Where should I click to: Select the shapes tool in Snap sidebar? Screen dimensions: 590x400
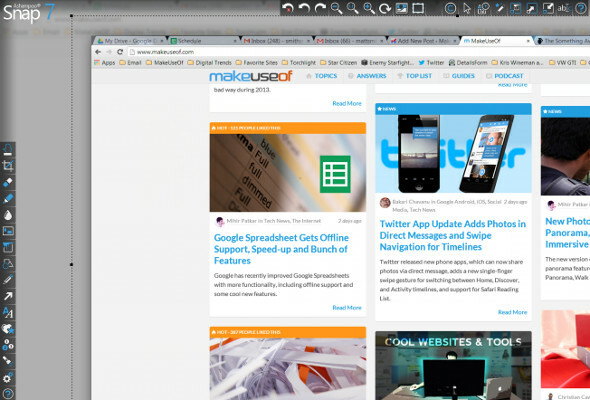[x=8, y=263]
